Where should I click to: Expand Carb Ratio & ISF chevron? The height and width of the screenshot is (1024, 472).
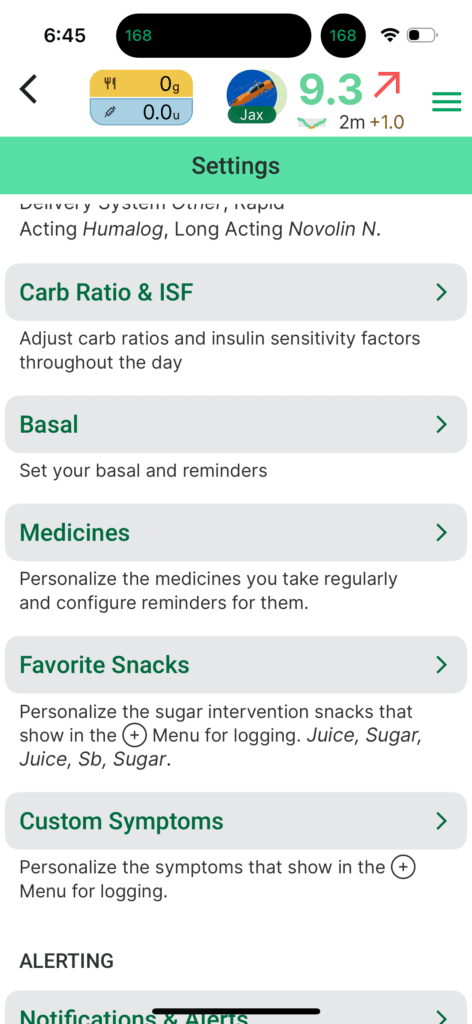(441, 292)
